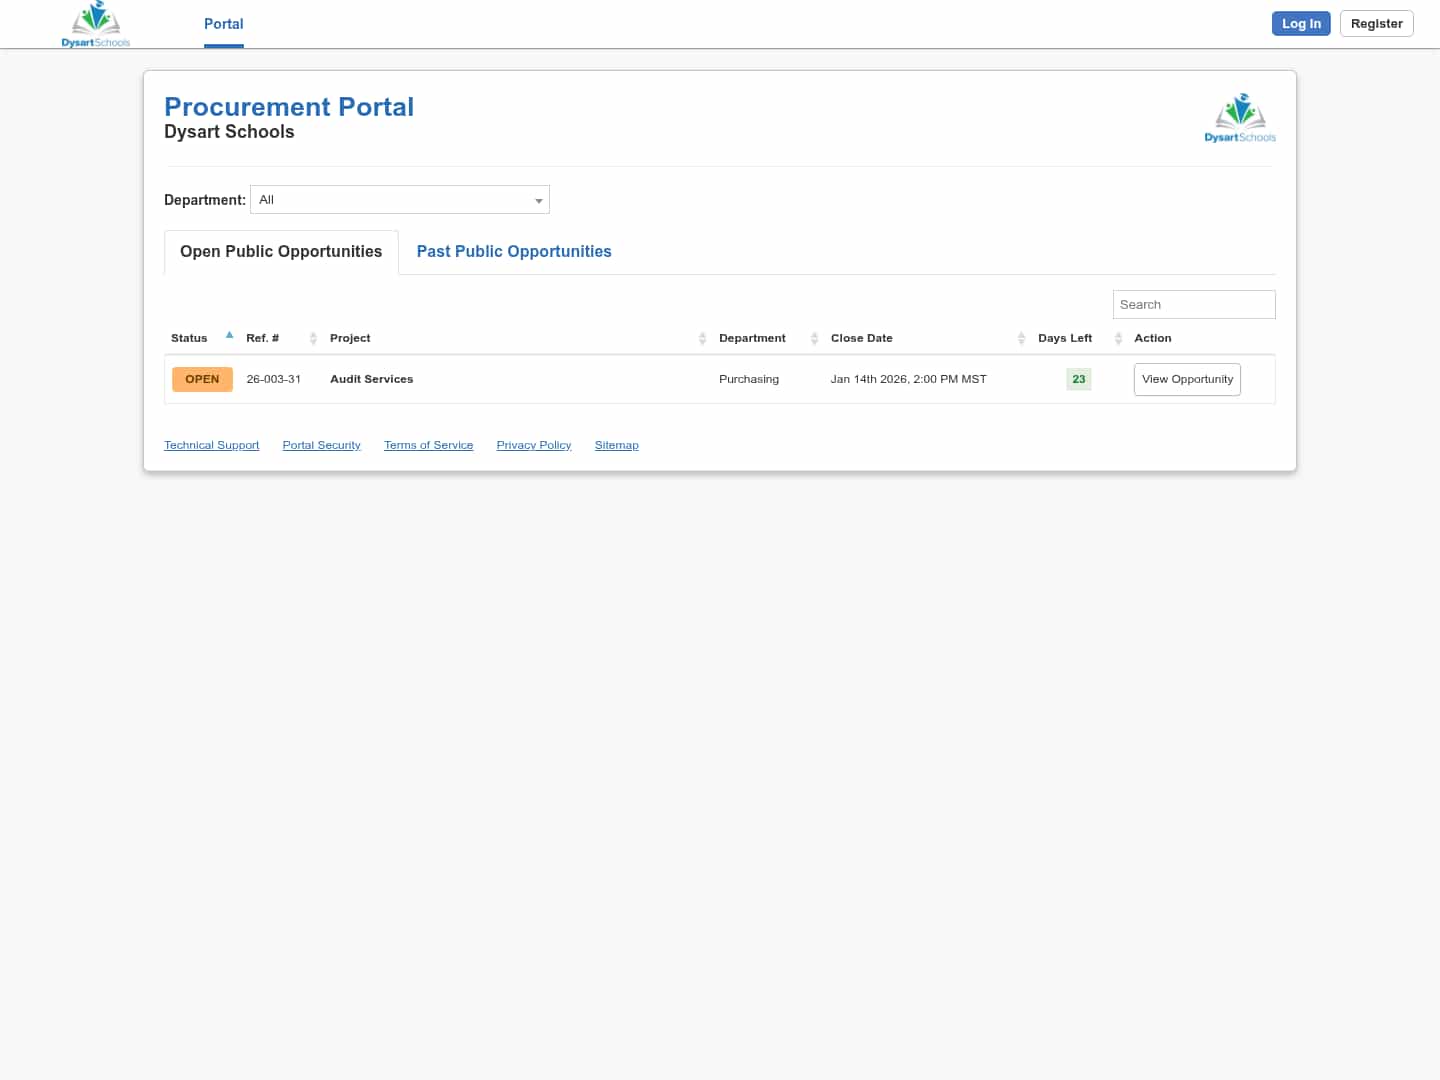Sort by the Close Date column arrows

1021,338
